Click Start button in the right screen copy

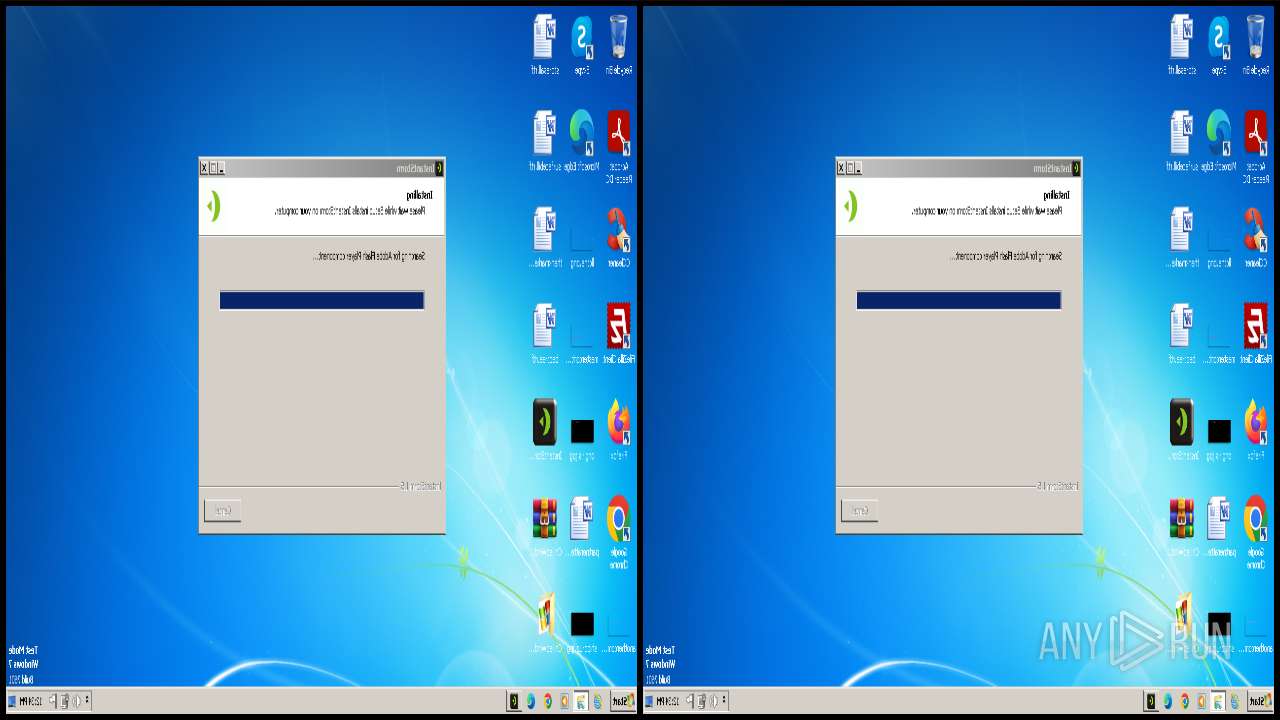click(x=1260, y=701)
